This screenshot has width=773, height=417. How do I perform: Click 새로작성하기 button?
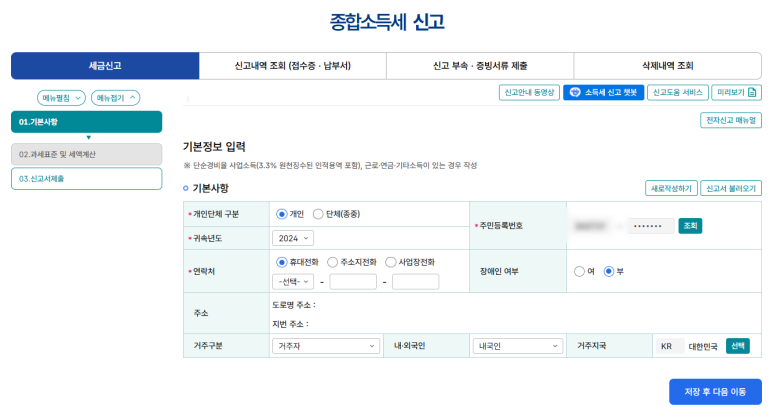(x=671, y=188)
